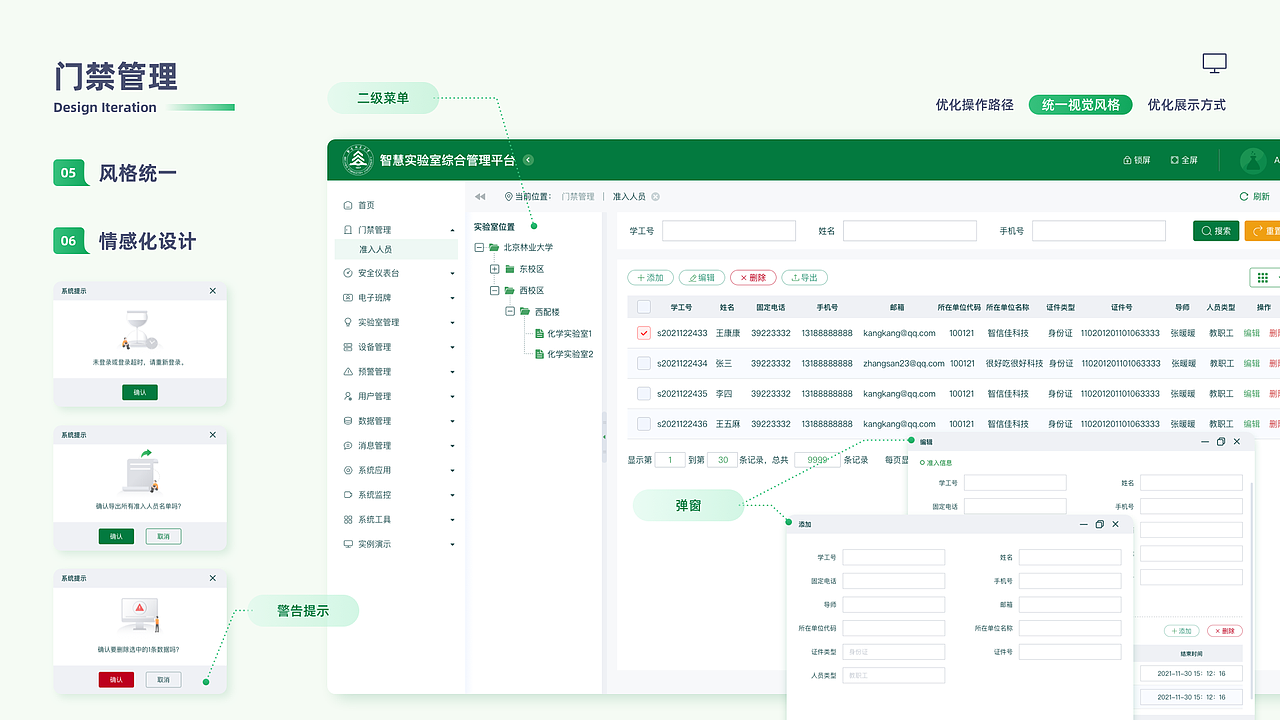Image resolution: width=1280 pixels, height=720 pixels.
Task: Collapse sidebar via arrow beside platform title
Action: pyautogui.click(x=528, y=160)
